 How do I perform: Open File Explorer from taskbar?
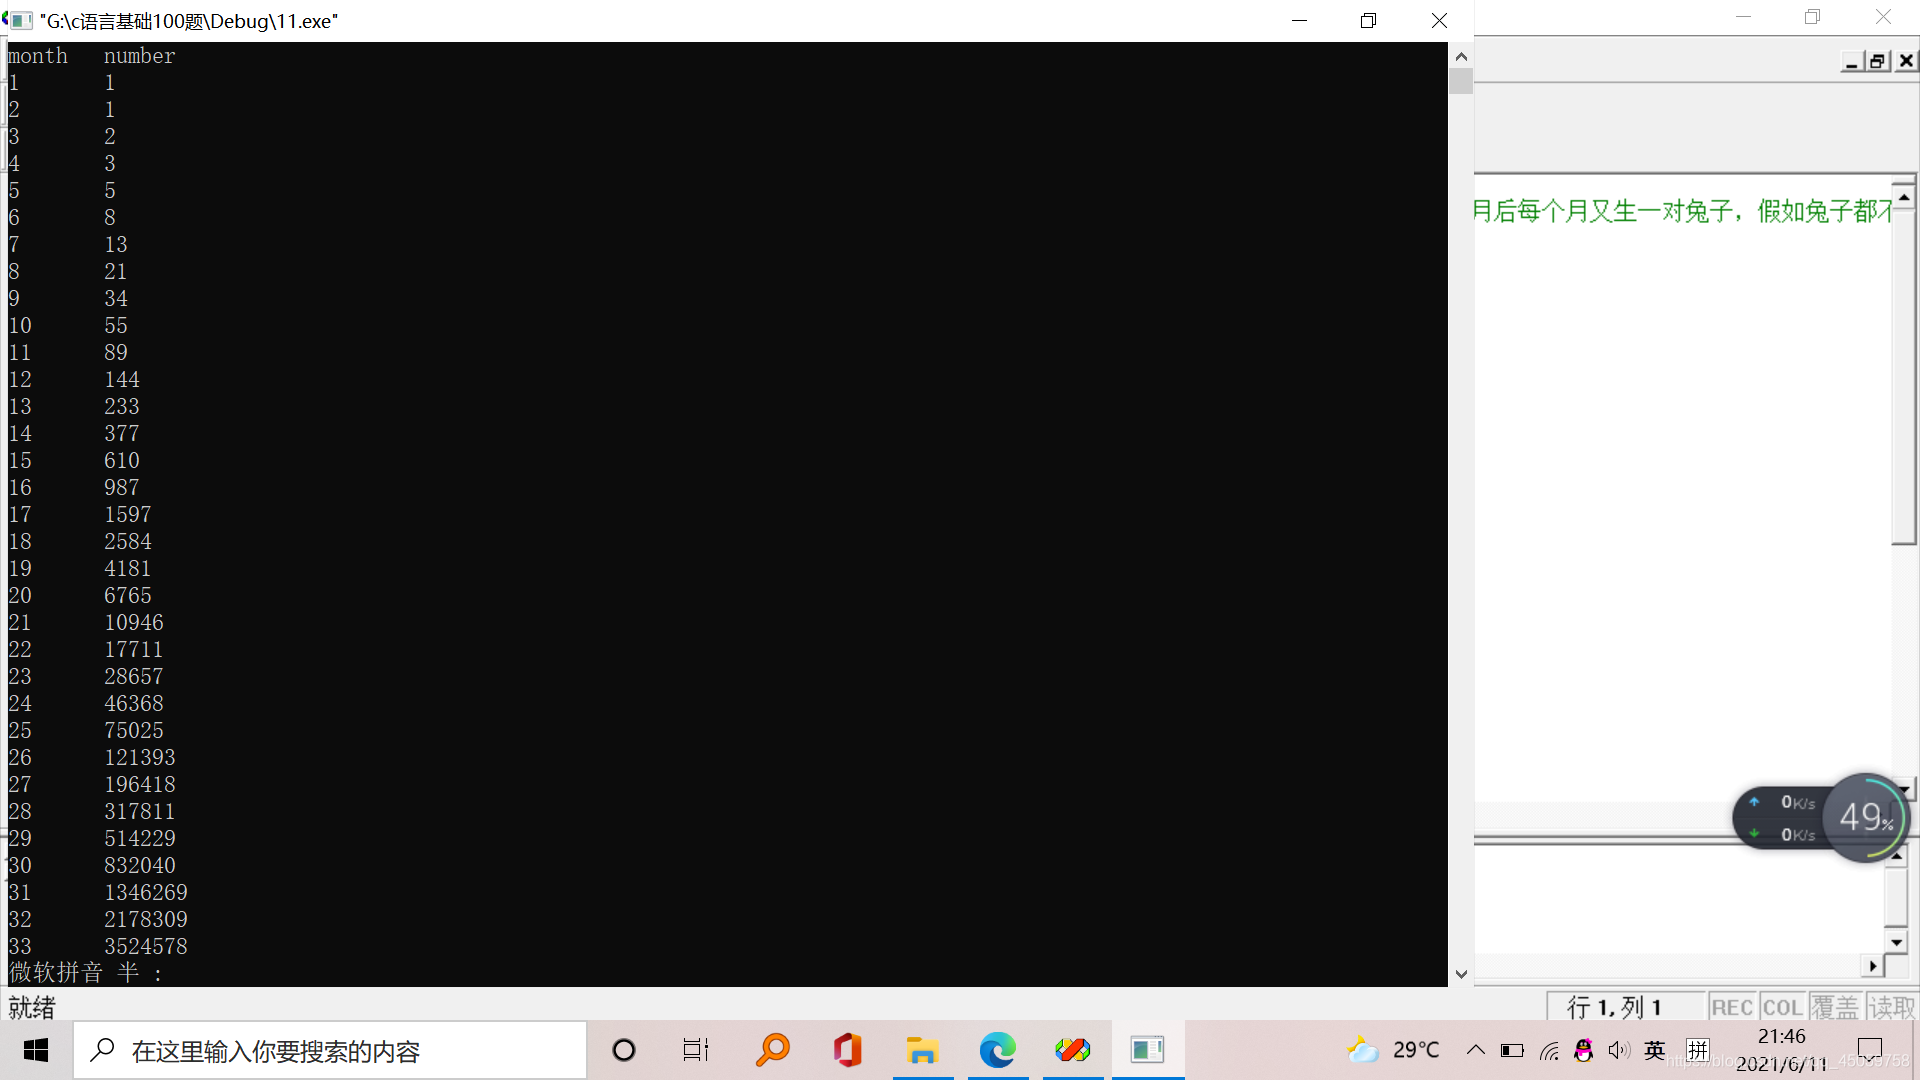click(922, 1050)
